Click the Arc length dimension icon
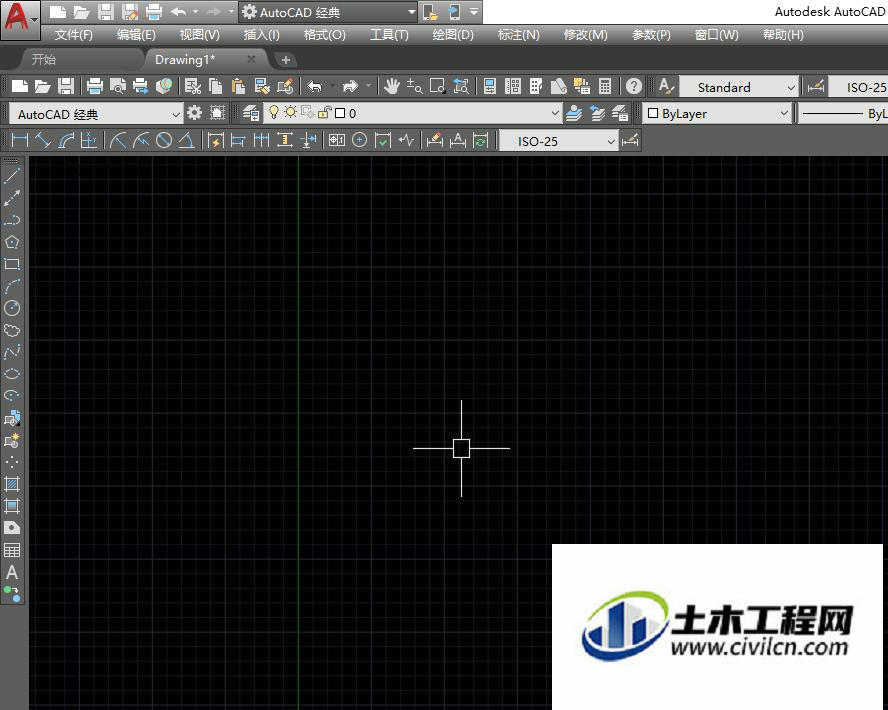The image size is (888, 710). coord(66,140)
